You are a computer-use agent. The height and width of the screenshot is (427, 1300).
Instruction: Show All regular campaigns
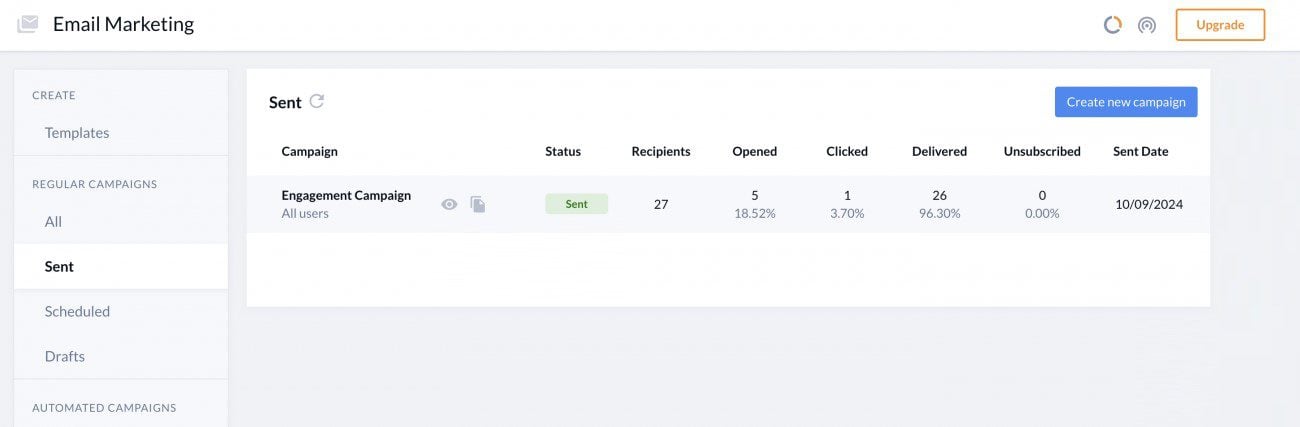point(53,221)
